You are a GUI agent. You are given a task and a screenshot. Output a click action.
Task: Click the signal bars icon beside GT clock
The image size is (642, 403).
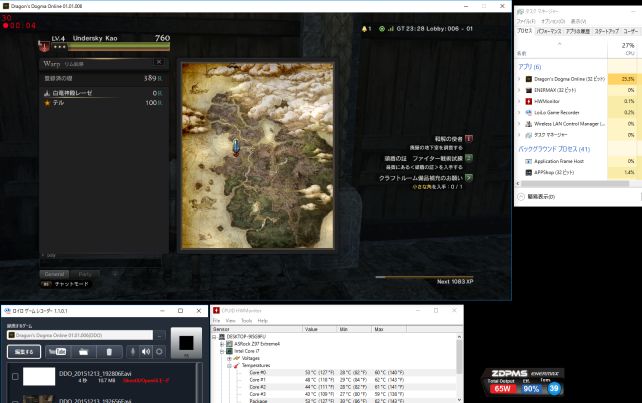[391, 29]
